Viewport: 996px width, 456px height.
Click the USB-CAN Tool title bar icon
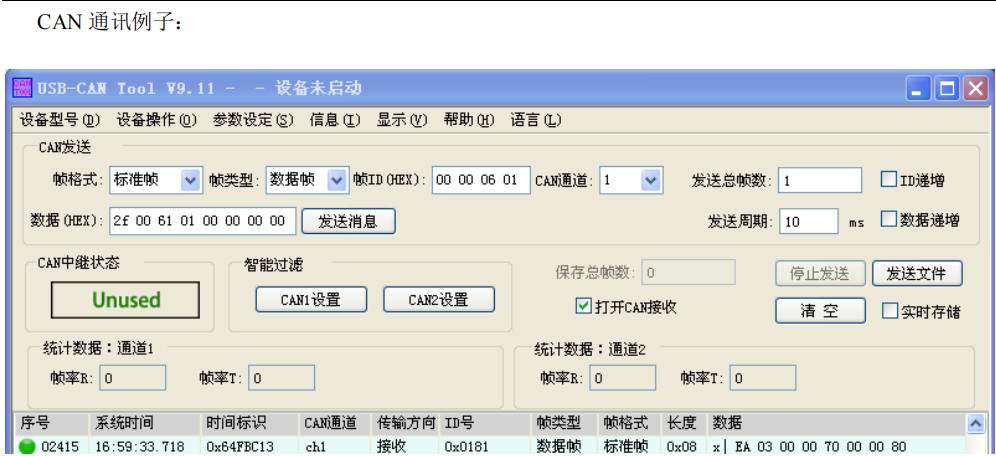click(22, 88)
